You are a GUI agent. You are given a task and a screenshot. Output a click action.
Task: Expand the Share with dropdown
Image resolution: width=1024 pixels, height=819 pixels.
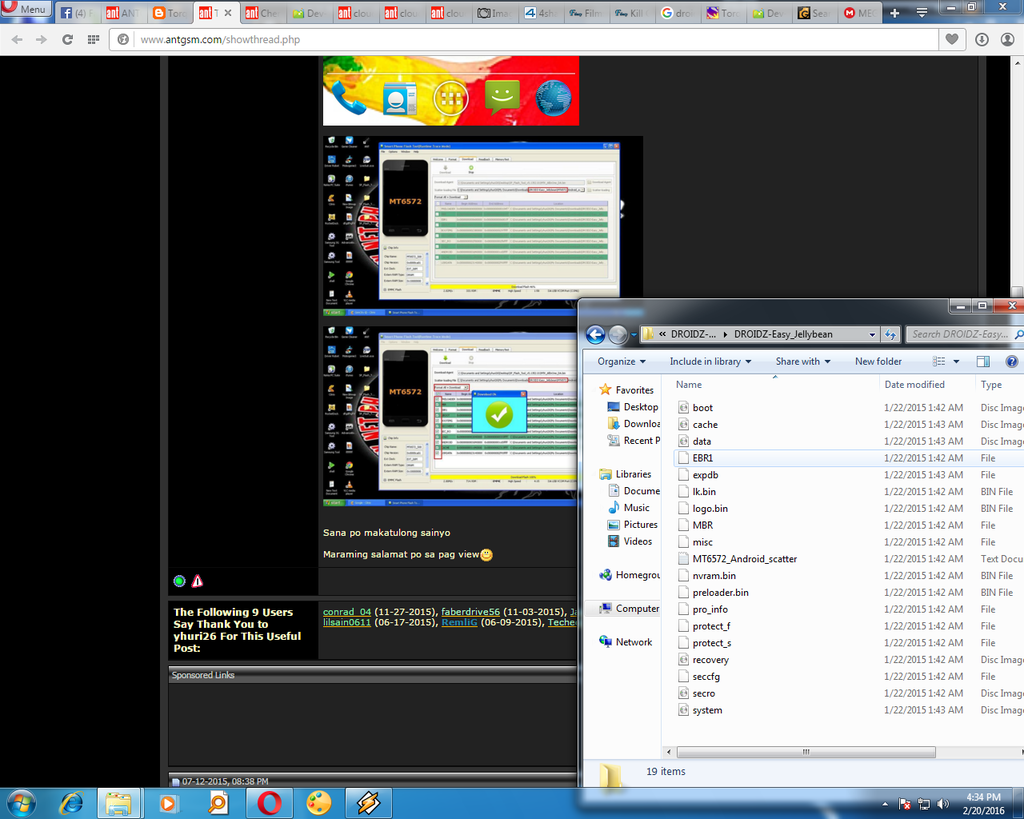tap(802, 361)
